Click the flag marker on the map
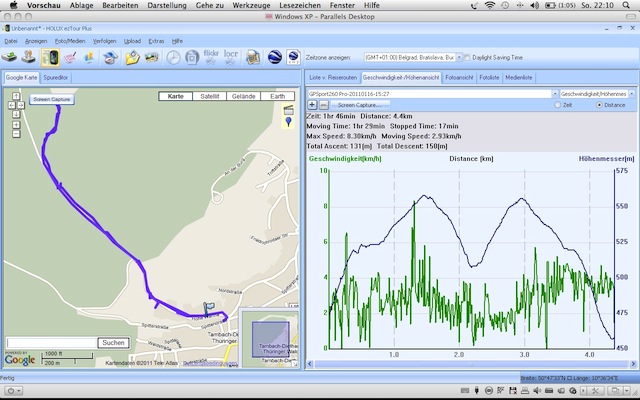 209,309
